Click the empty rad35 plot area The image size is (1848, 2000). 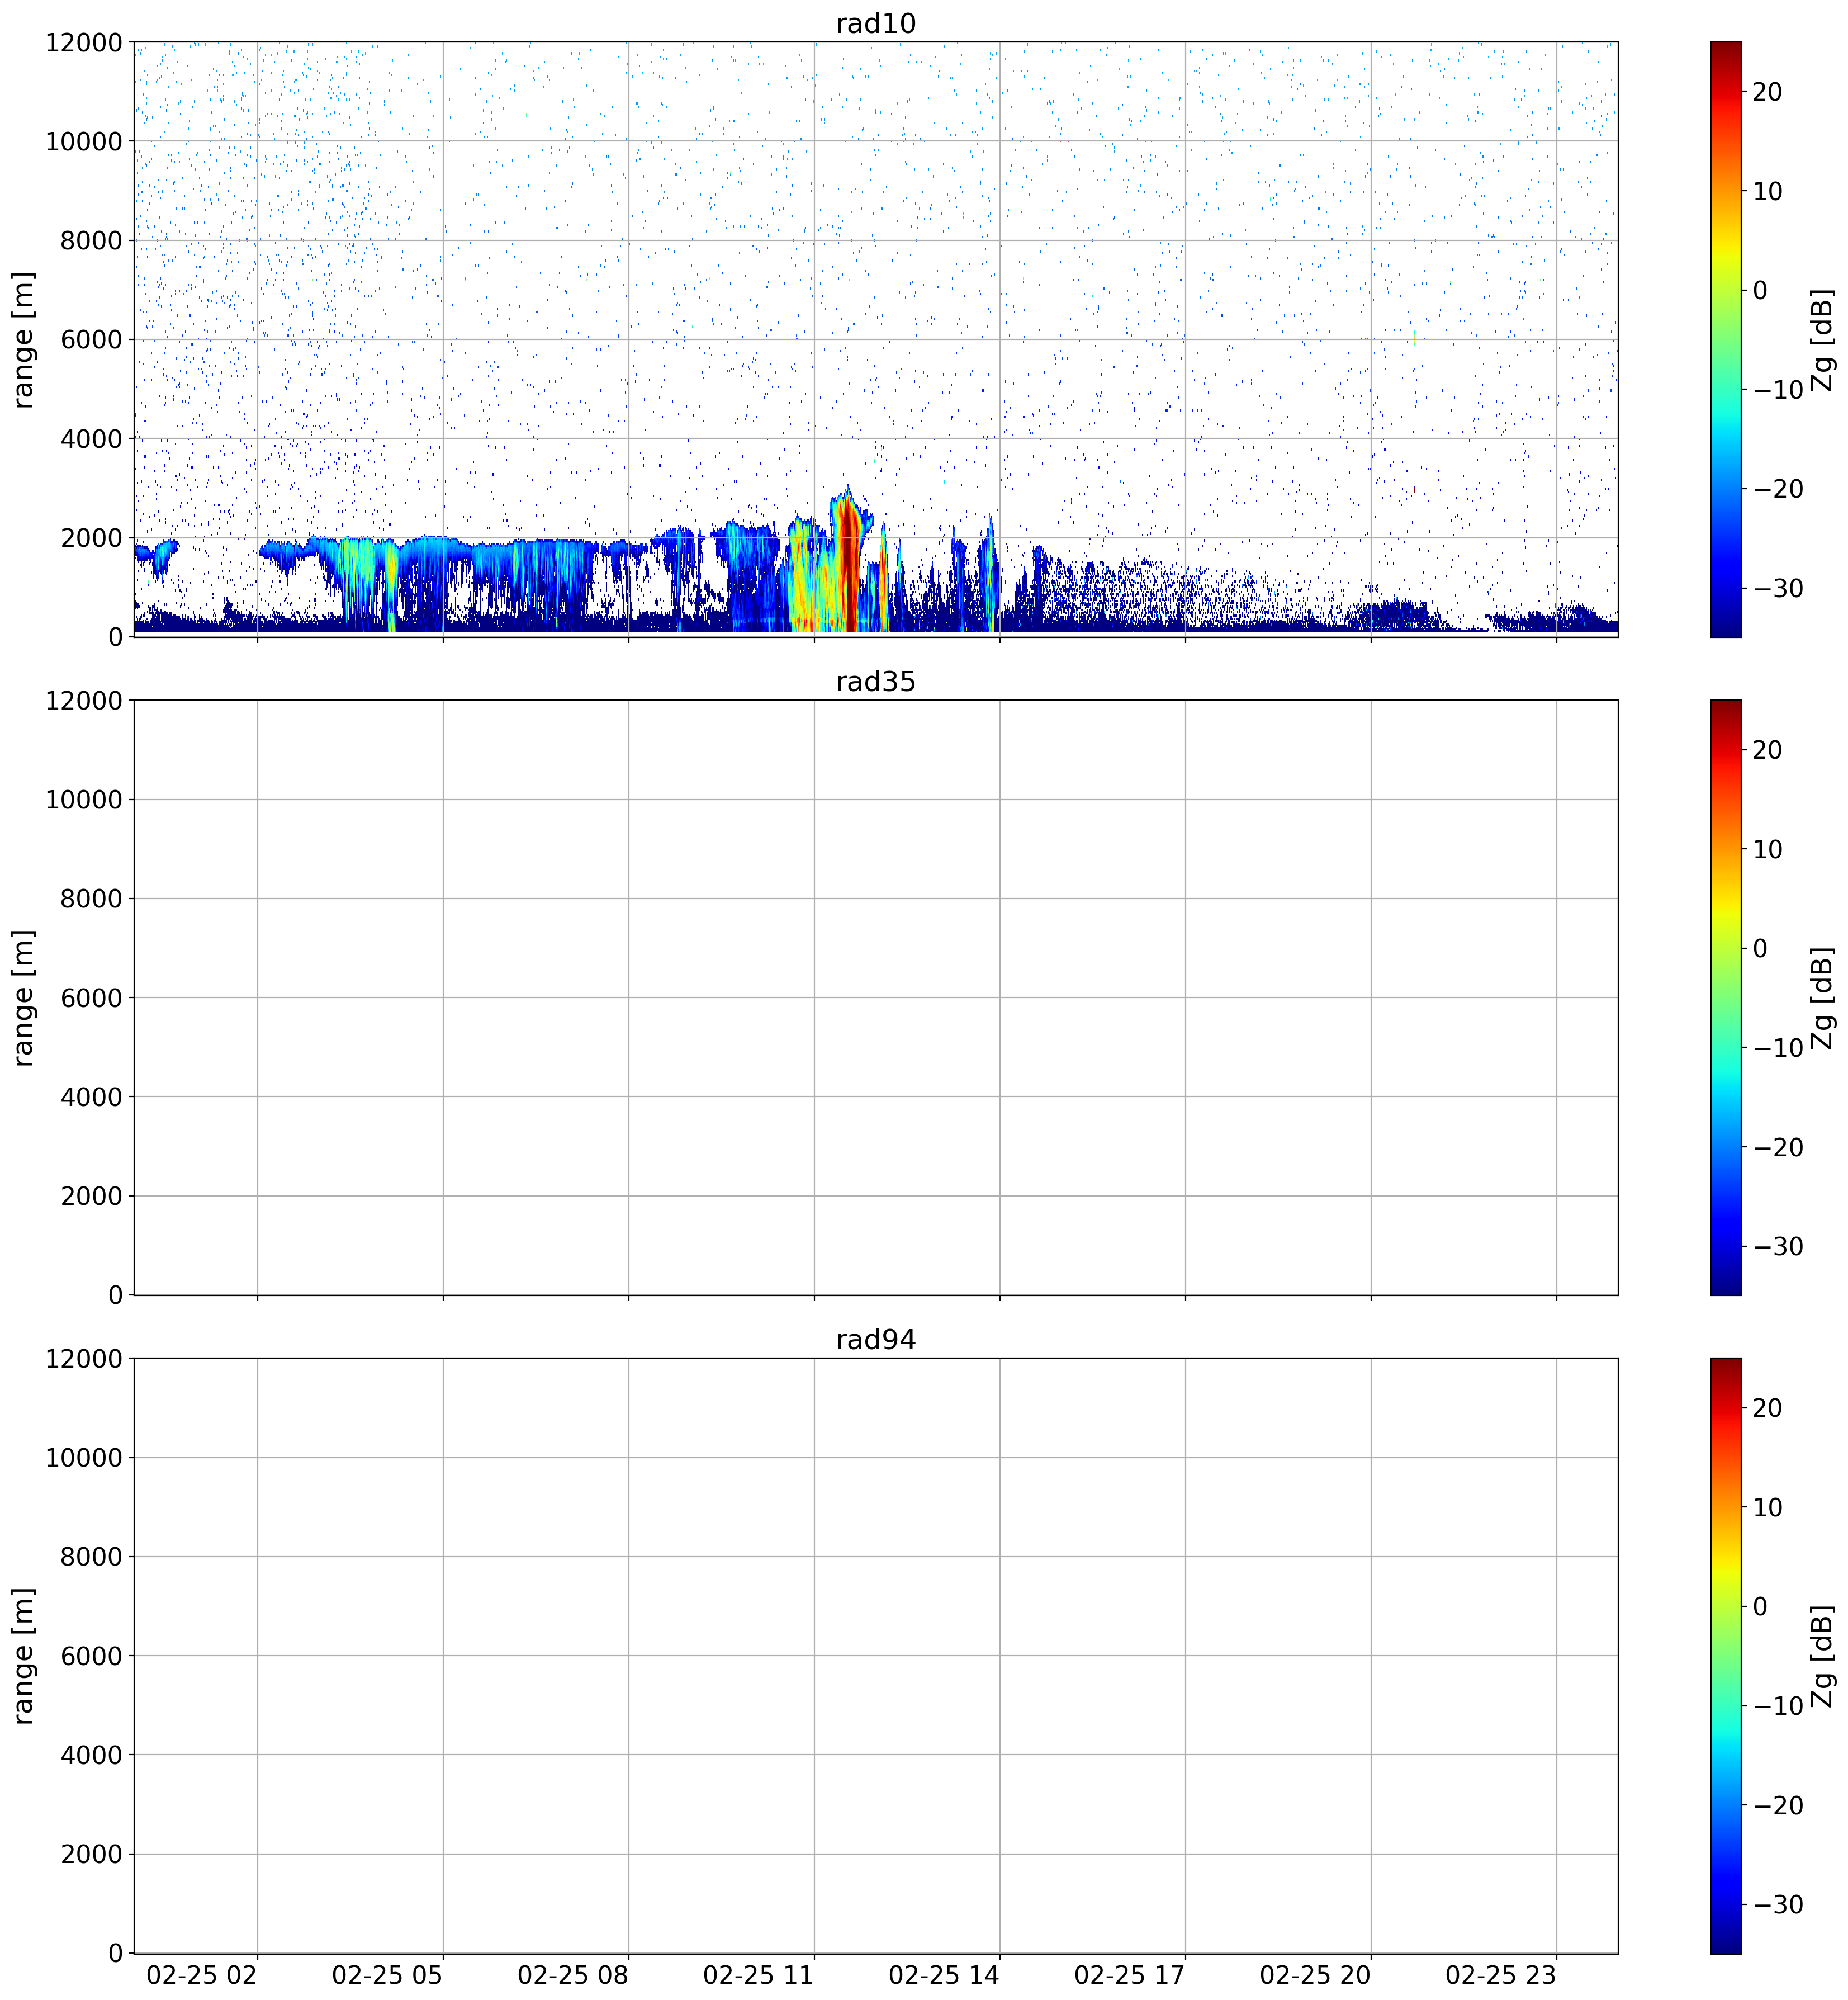coord(876,997)
